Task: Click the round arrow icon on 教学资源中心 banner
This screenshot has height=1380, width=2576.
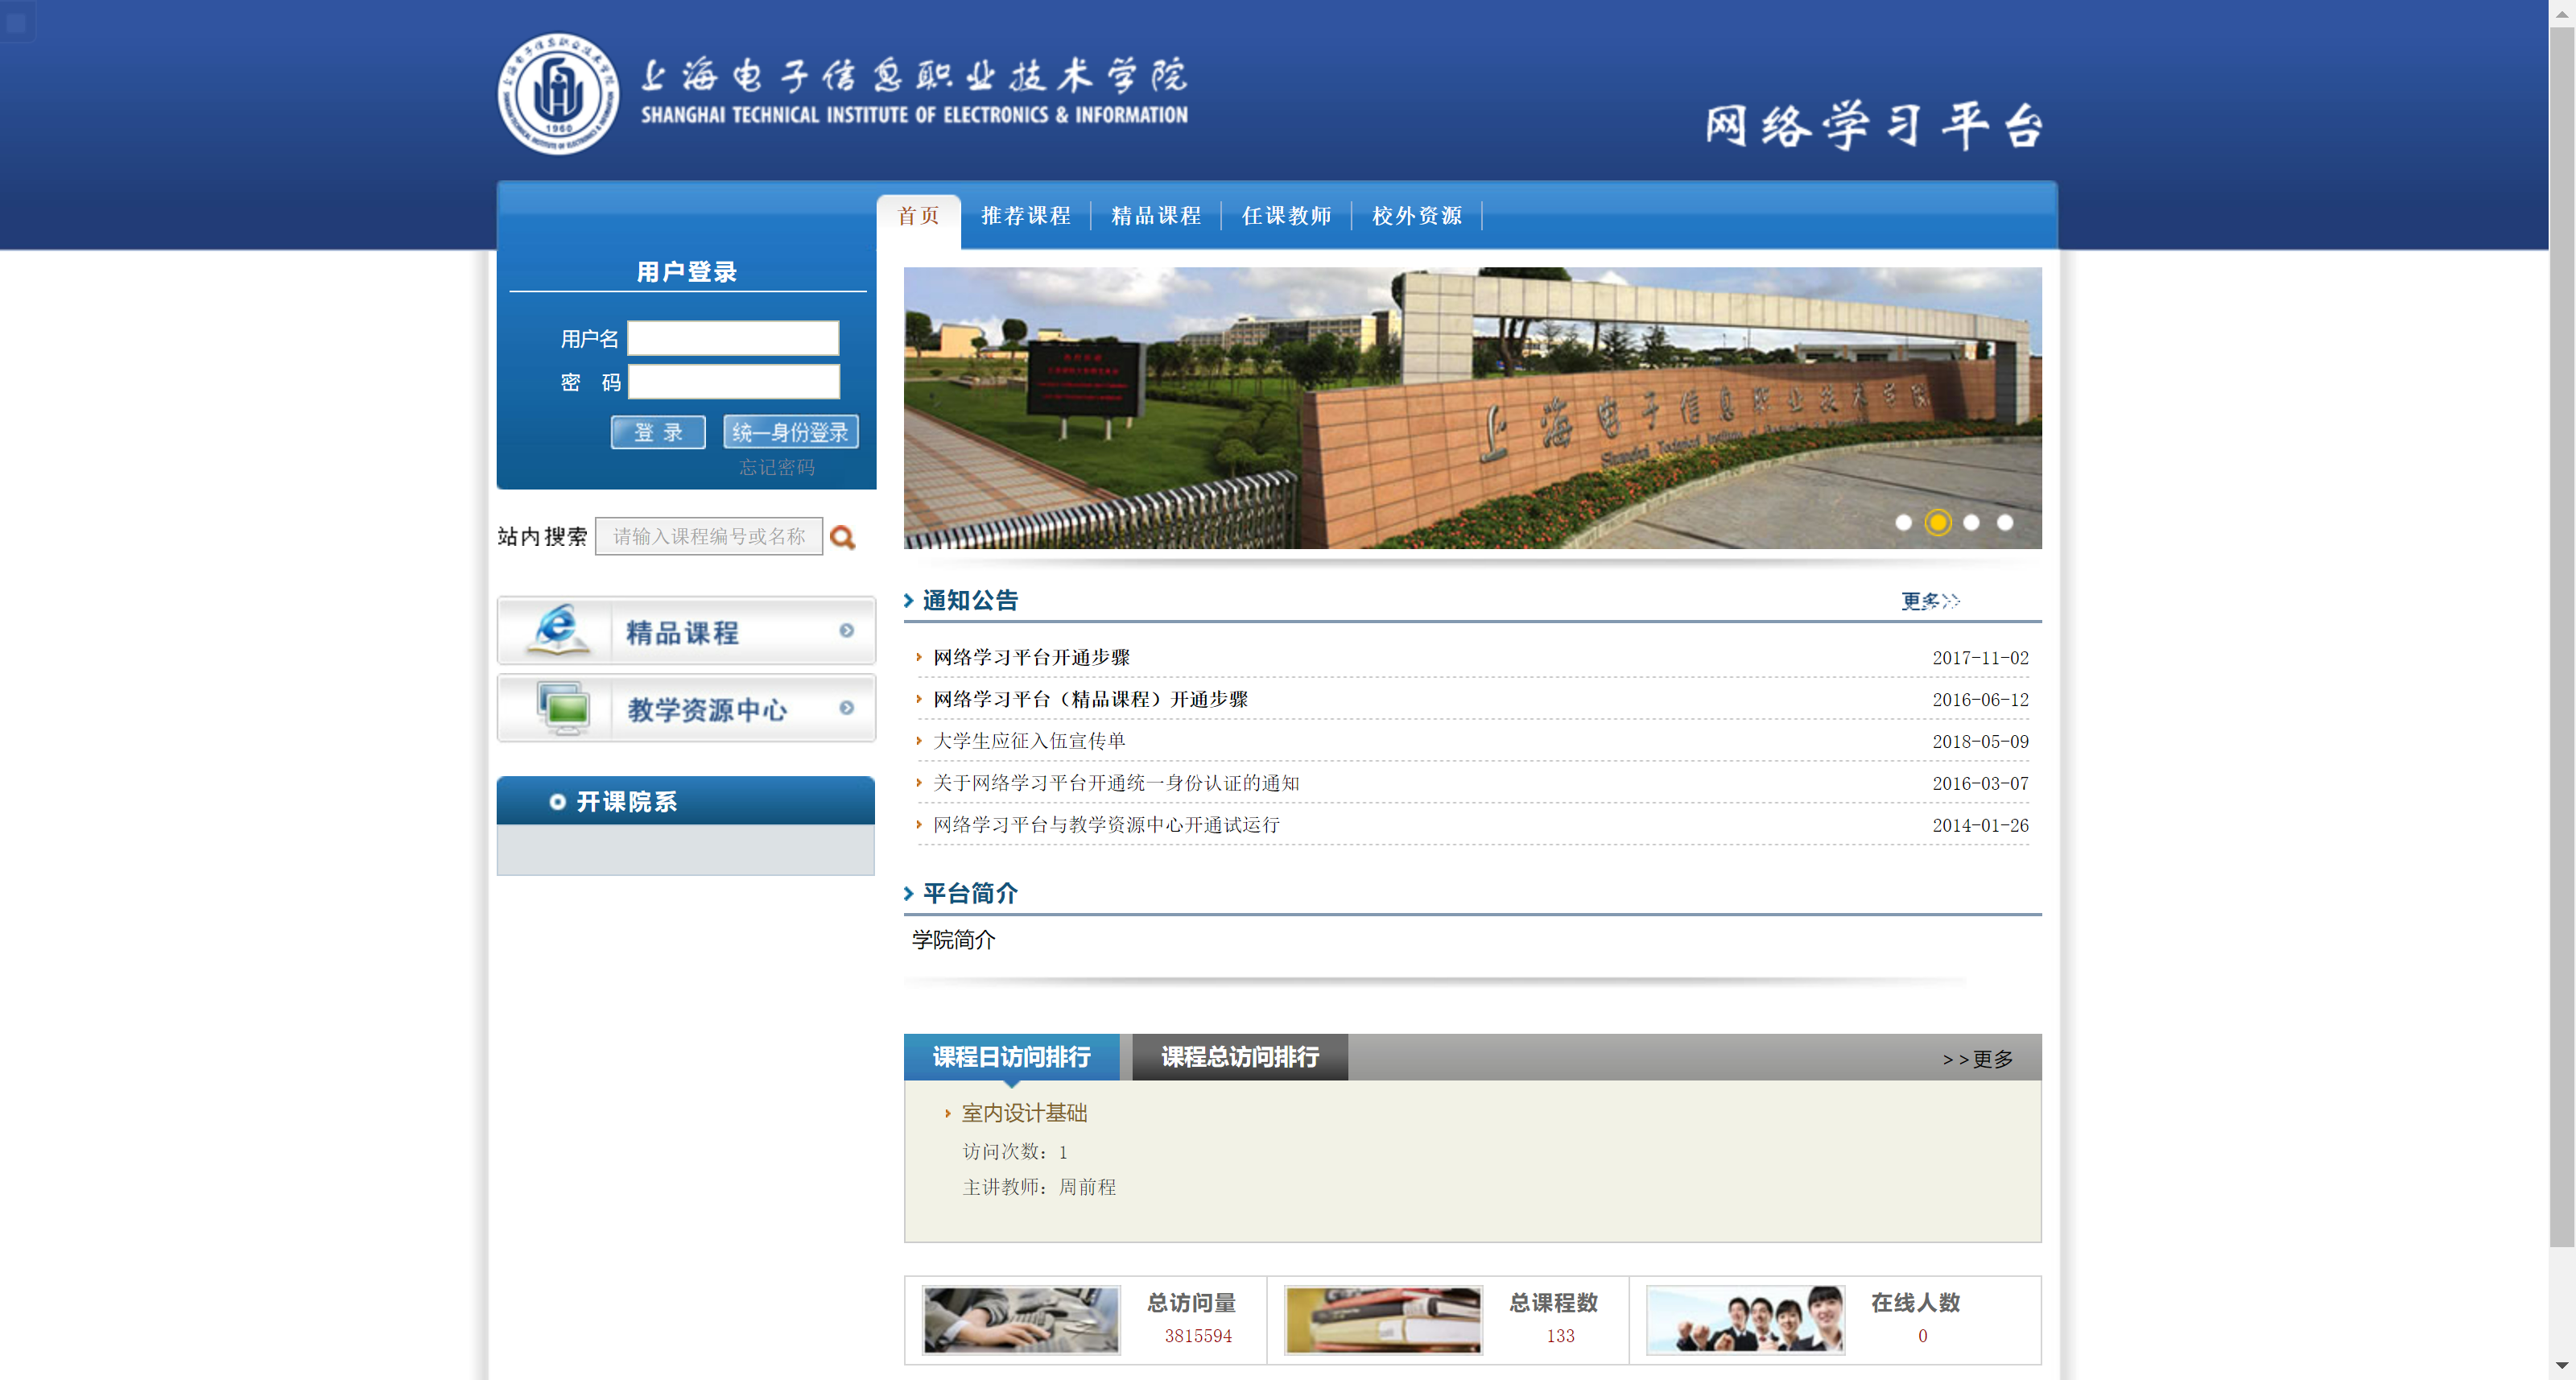Action: click(x=846, y=707)
